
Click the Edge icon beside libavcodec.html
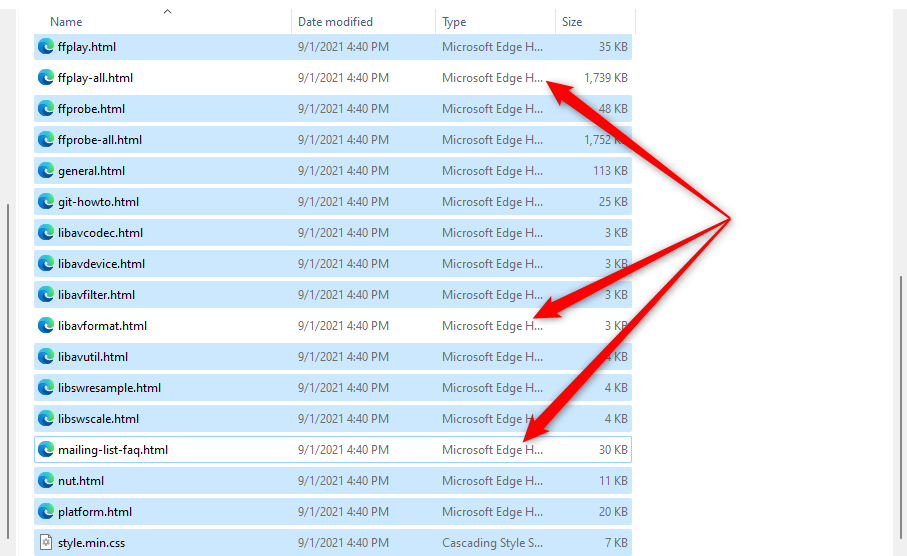(46, 233)
